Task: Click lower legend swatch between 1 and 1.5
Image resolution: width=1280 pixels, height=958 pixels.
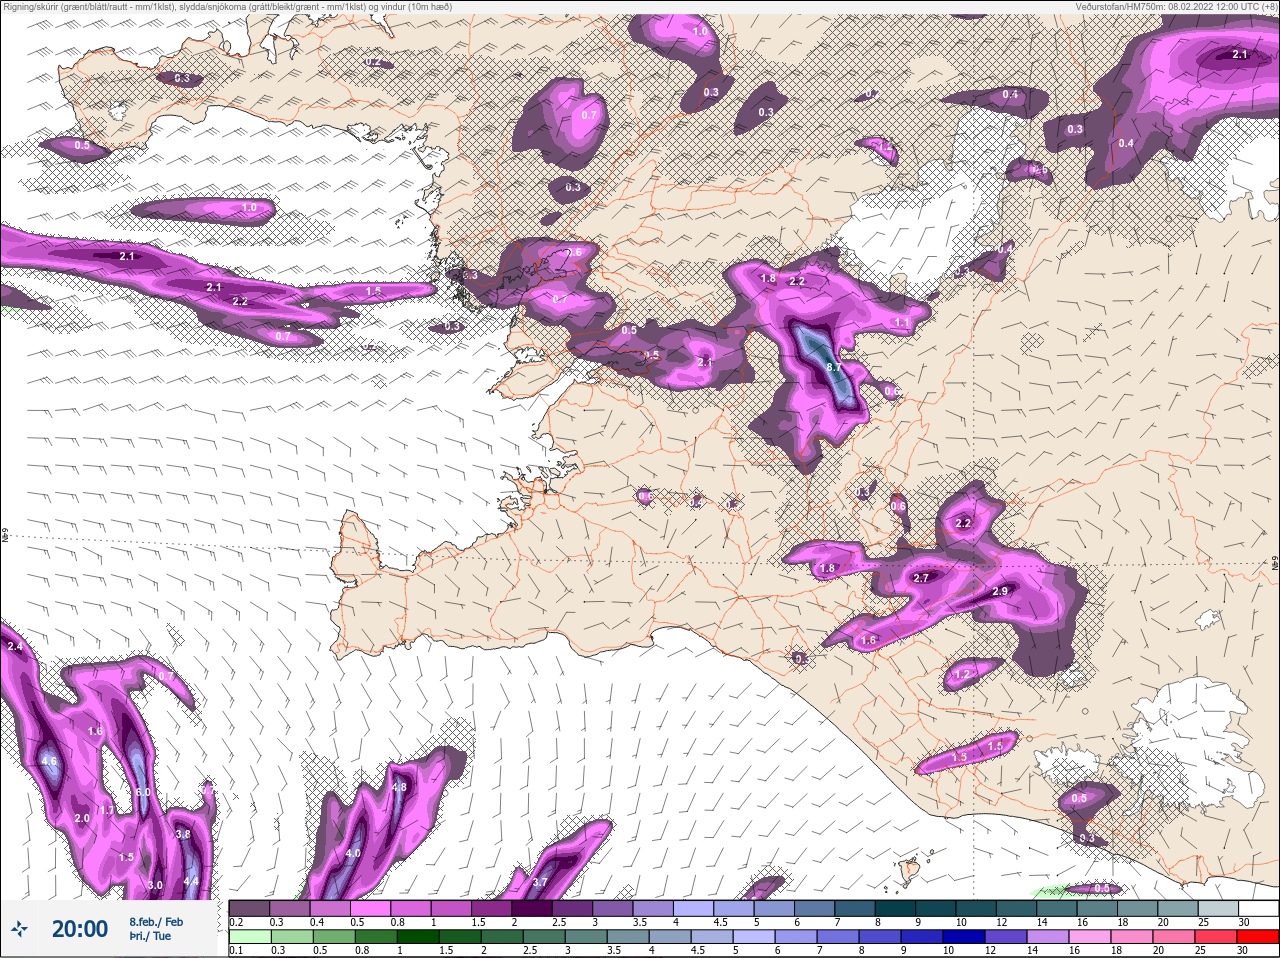Action: click(x=418, y=937)
